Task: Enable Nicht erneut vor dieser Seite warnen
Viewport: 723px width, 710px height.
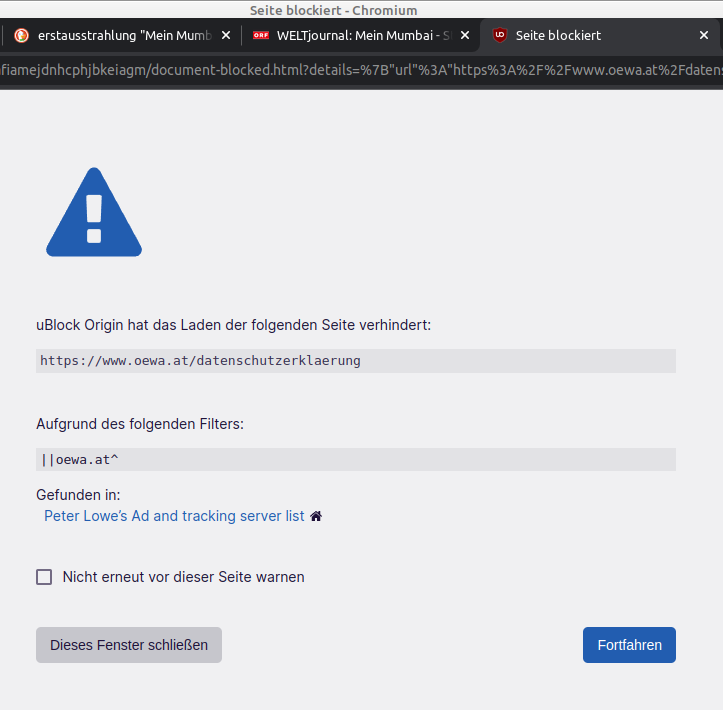Action: point(44,577)
